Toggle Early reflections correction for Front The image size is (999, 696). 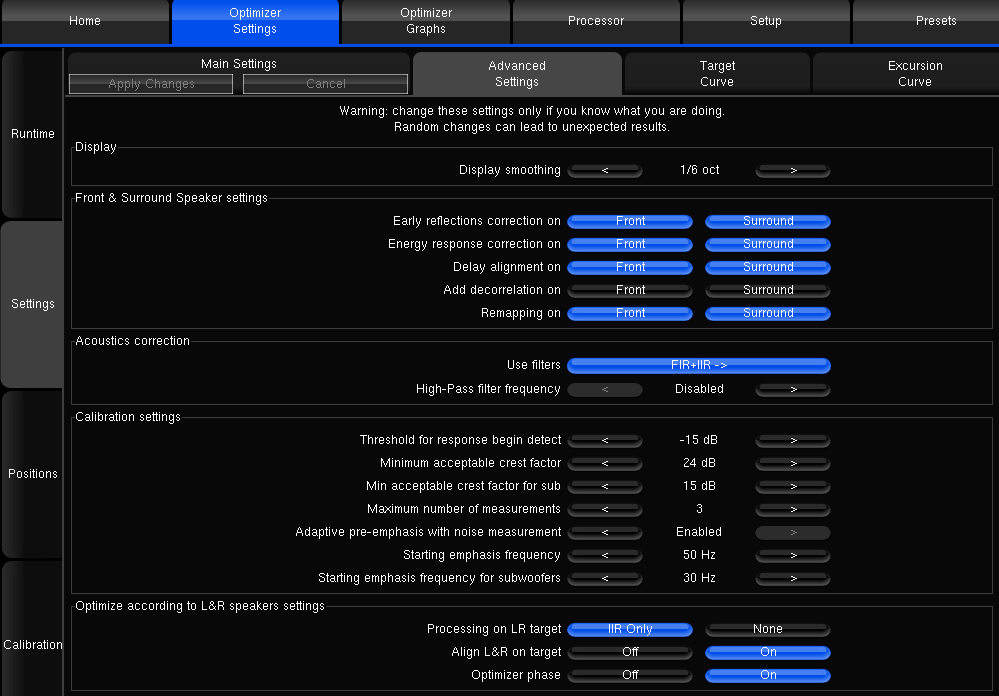[x=630, y=222]
